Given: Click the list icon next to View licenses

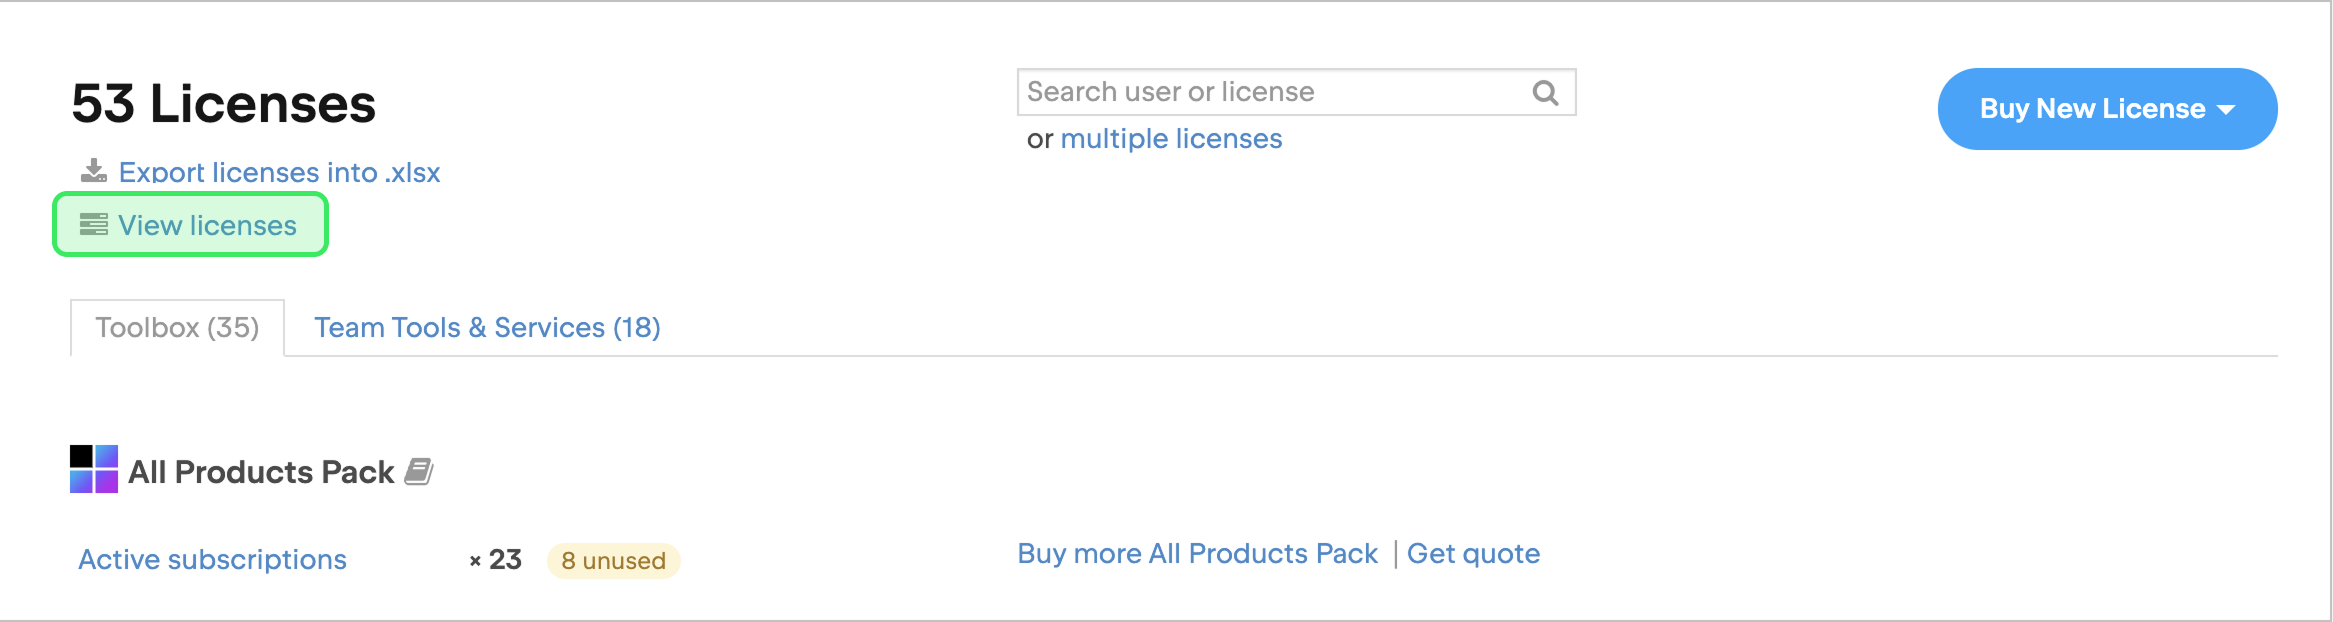Looking at the screenshot, I should pos(93,224).
